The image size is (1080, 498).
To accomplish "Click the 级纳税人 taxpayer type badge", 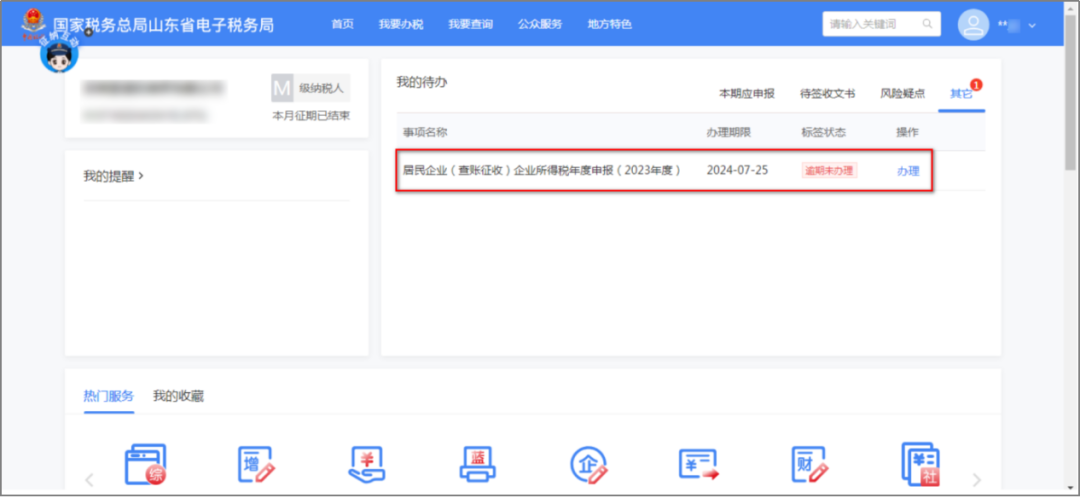I will (311, 88).
